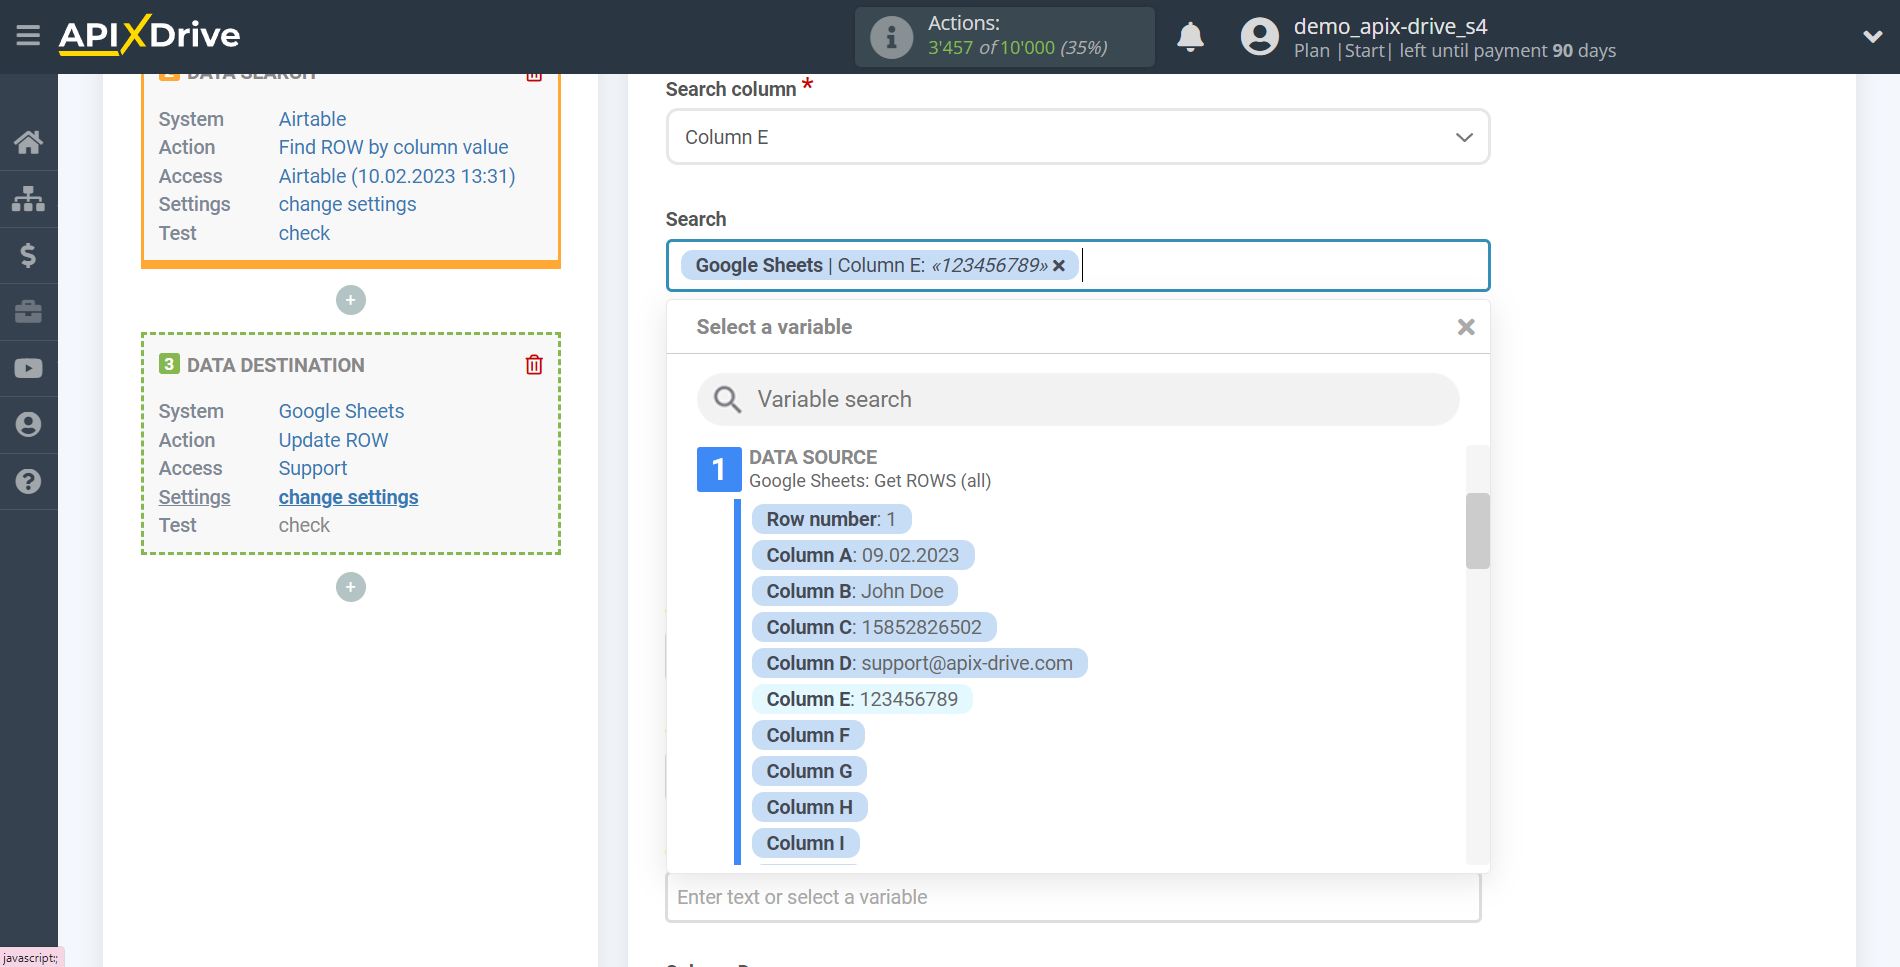Close the Select a variable panel
The width and height of the screenshot is (1900, 967).
pyautogui.click(x=1466, y=327)
